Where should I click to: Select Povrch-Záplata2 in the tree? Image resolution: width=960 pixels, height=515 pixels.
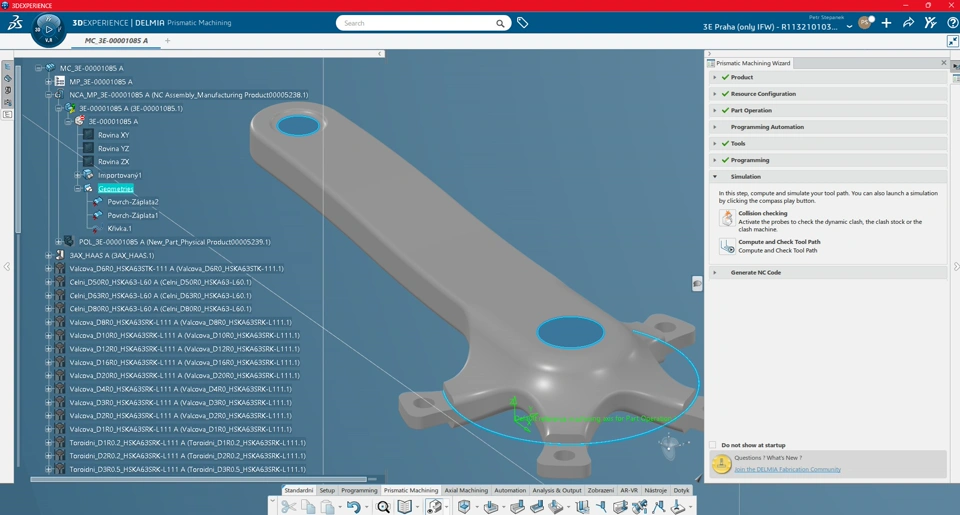pyautogui.click(x=133, y=201)
